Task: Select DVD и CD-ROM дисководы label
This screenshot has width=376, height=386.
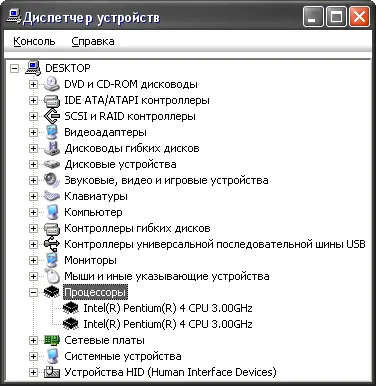Action: coord(131,84)
